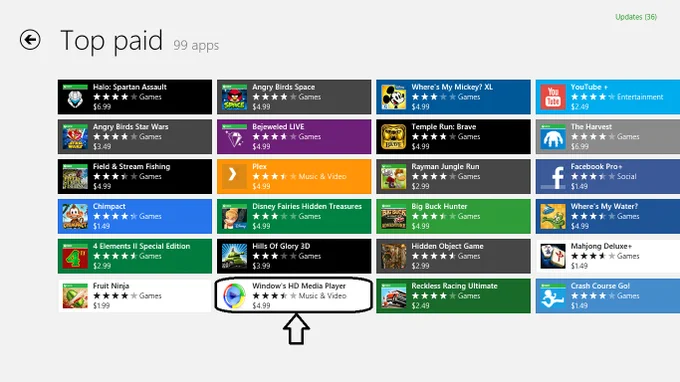Select the Where's My Mickey? XL title

click(452, 87)
